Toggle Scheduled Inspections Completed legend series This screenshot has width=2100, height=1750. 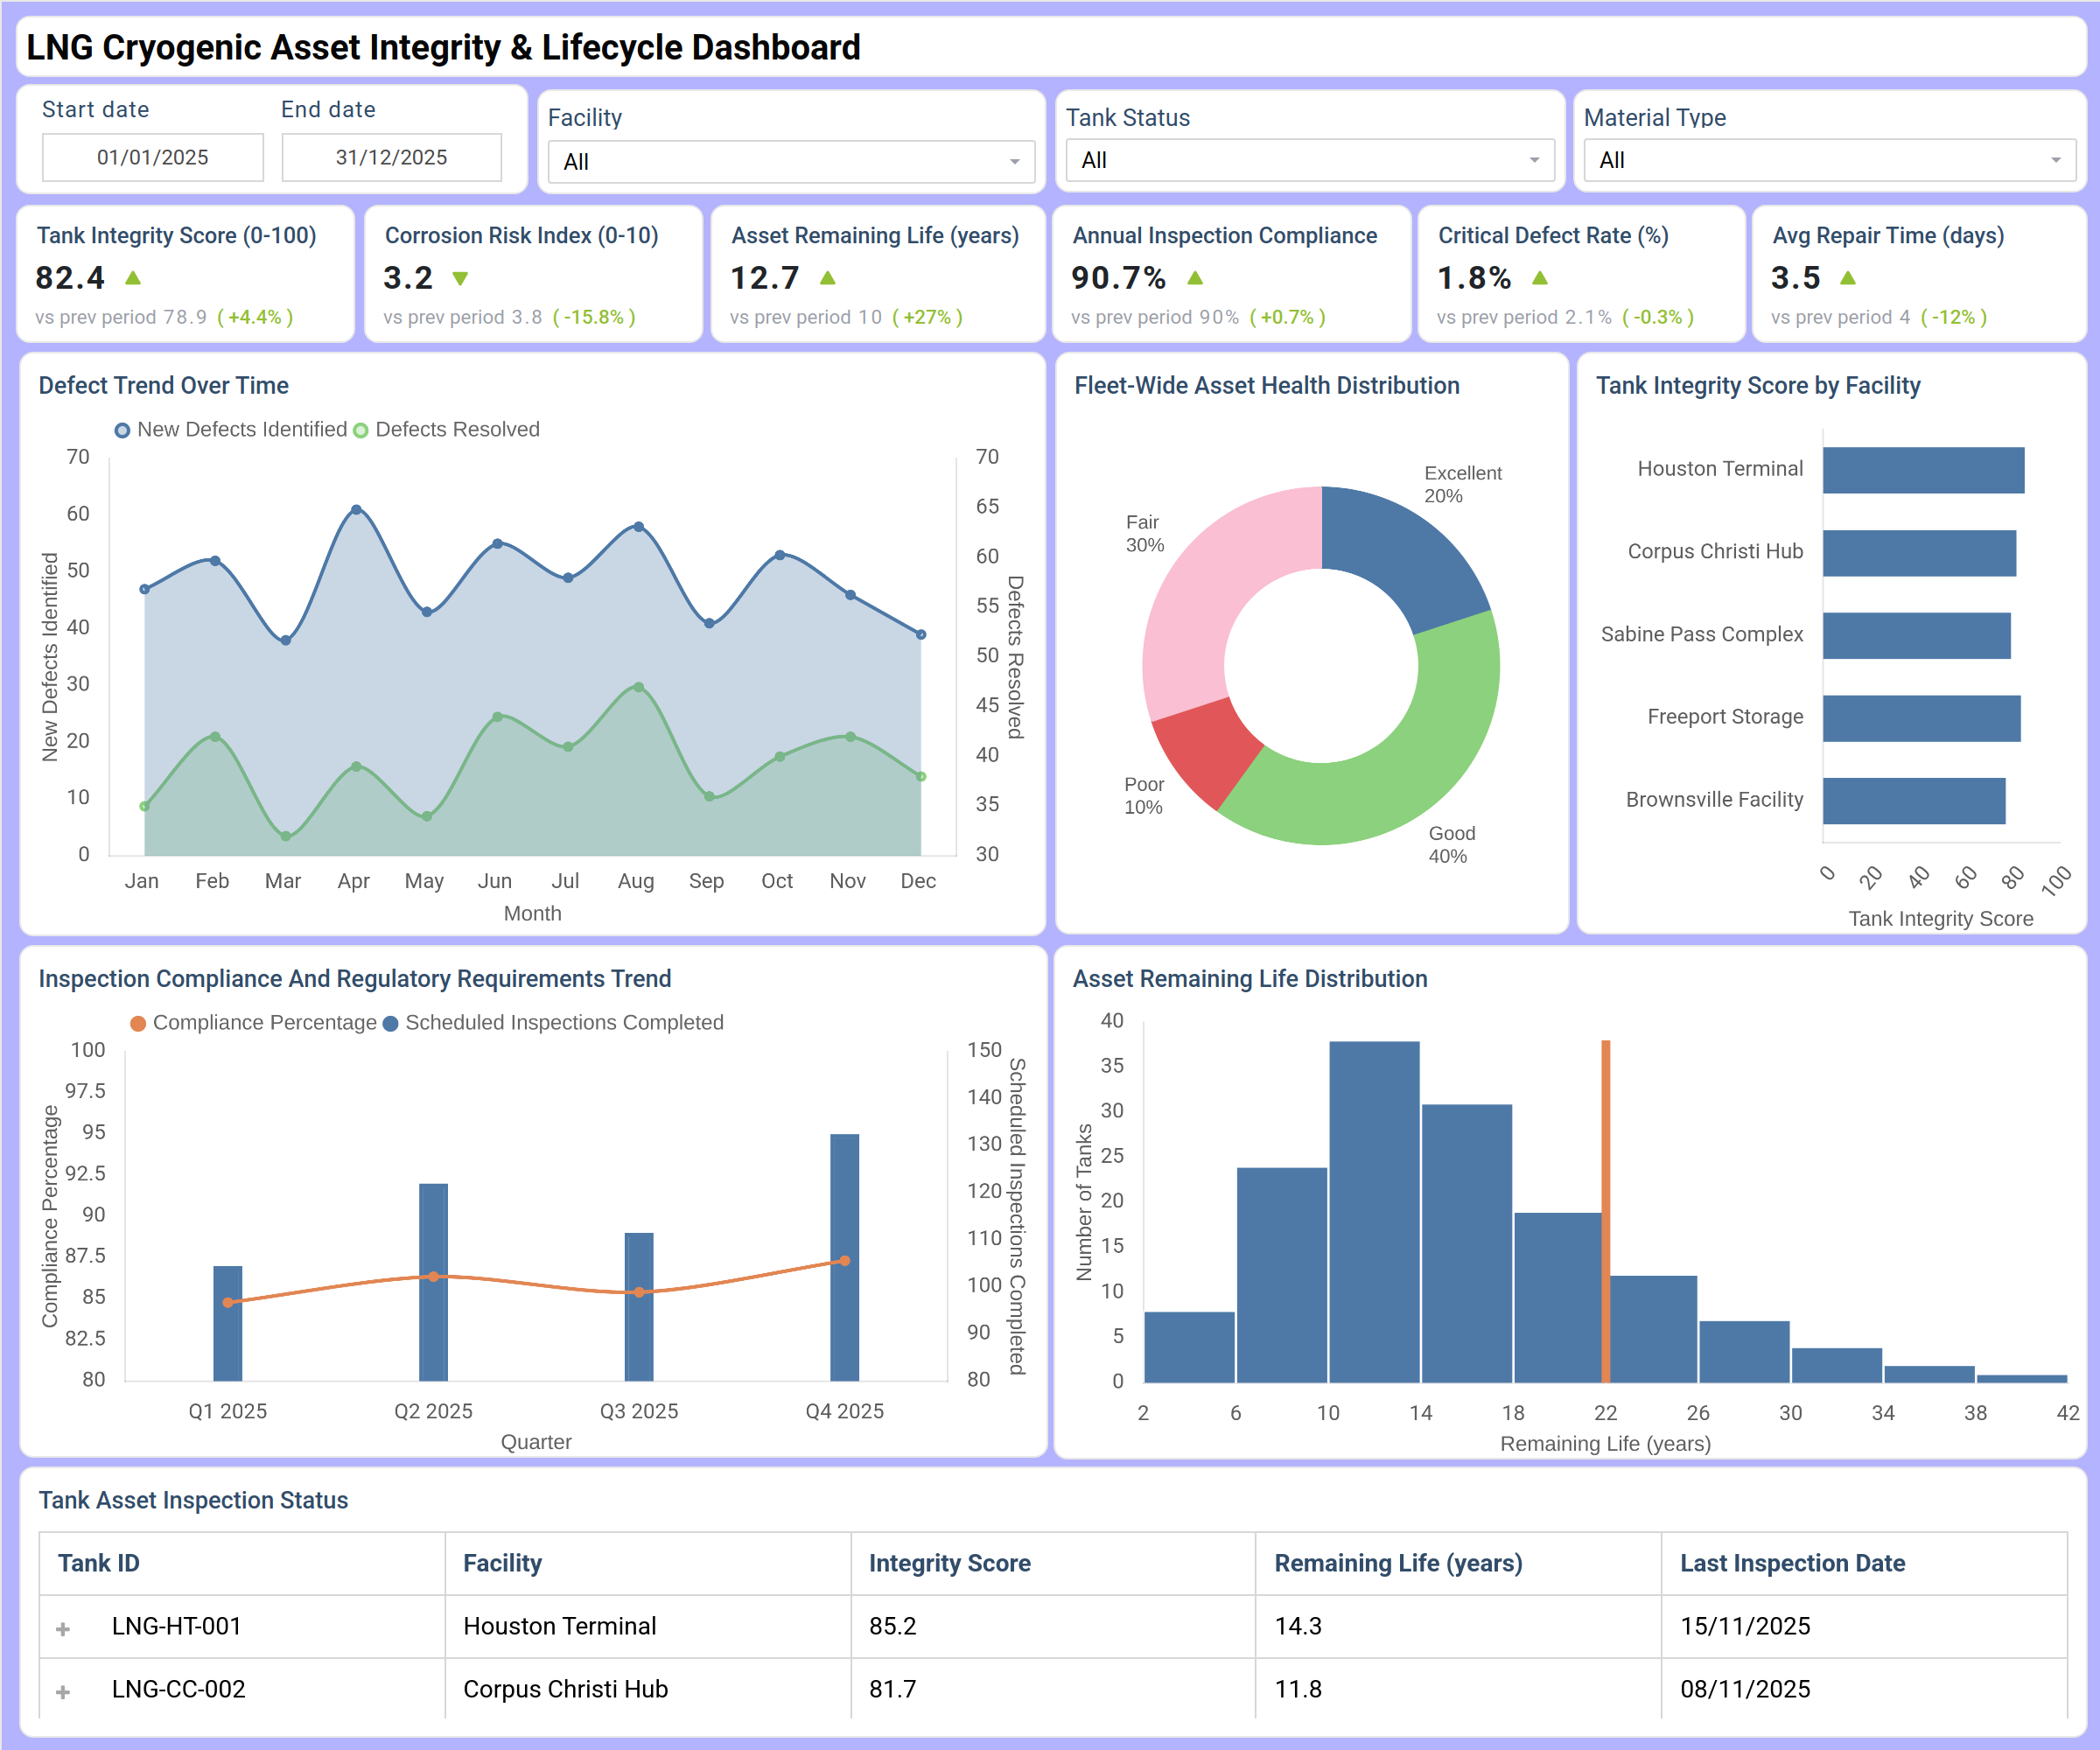click(x=553, y=1023)
